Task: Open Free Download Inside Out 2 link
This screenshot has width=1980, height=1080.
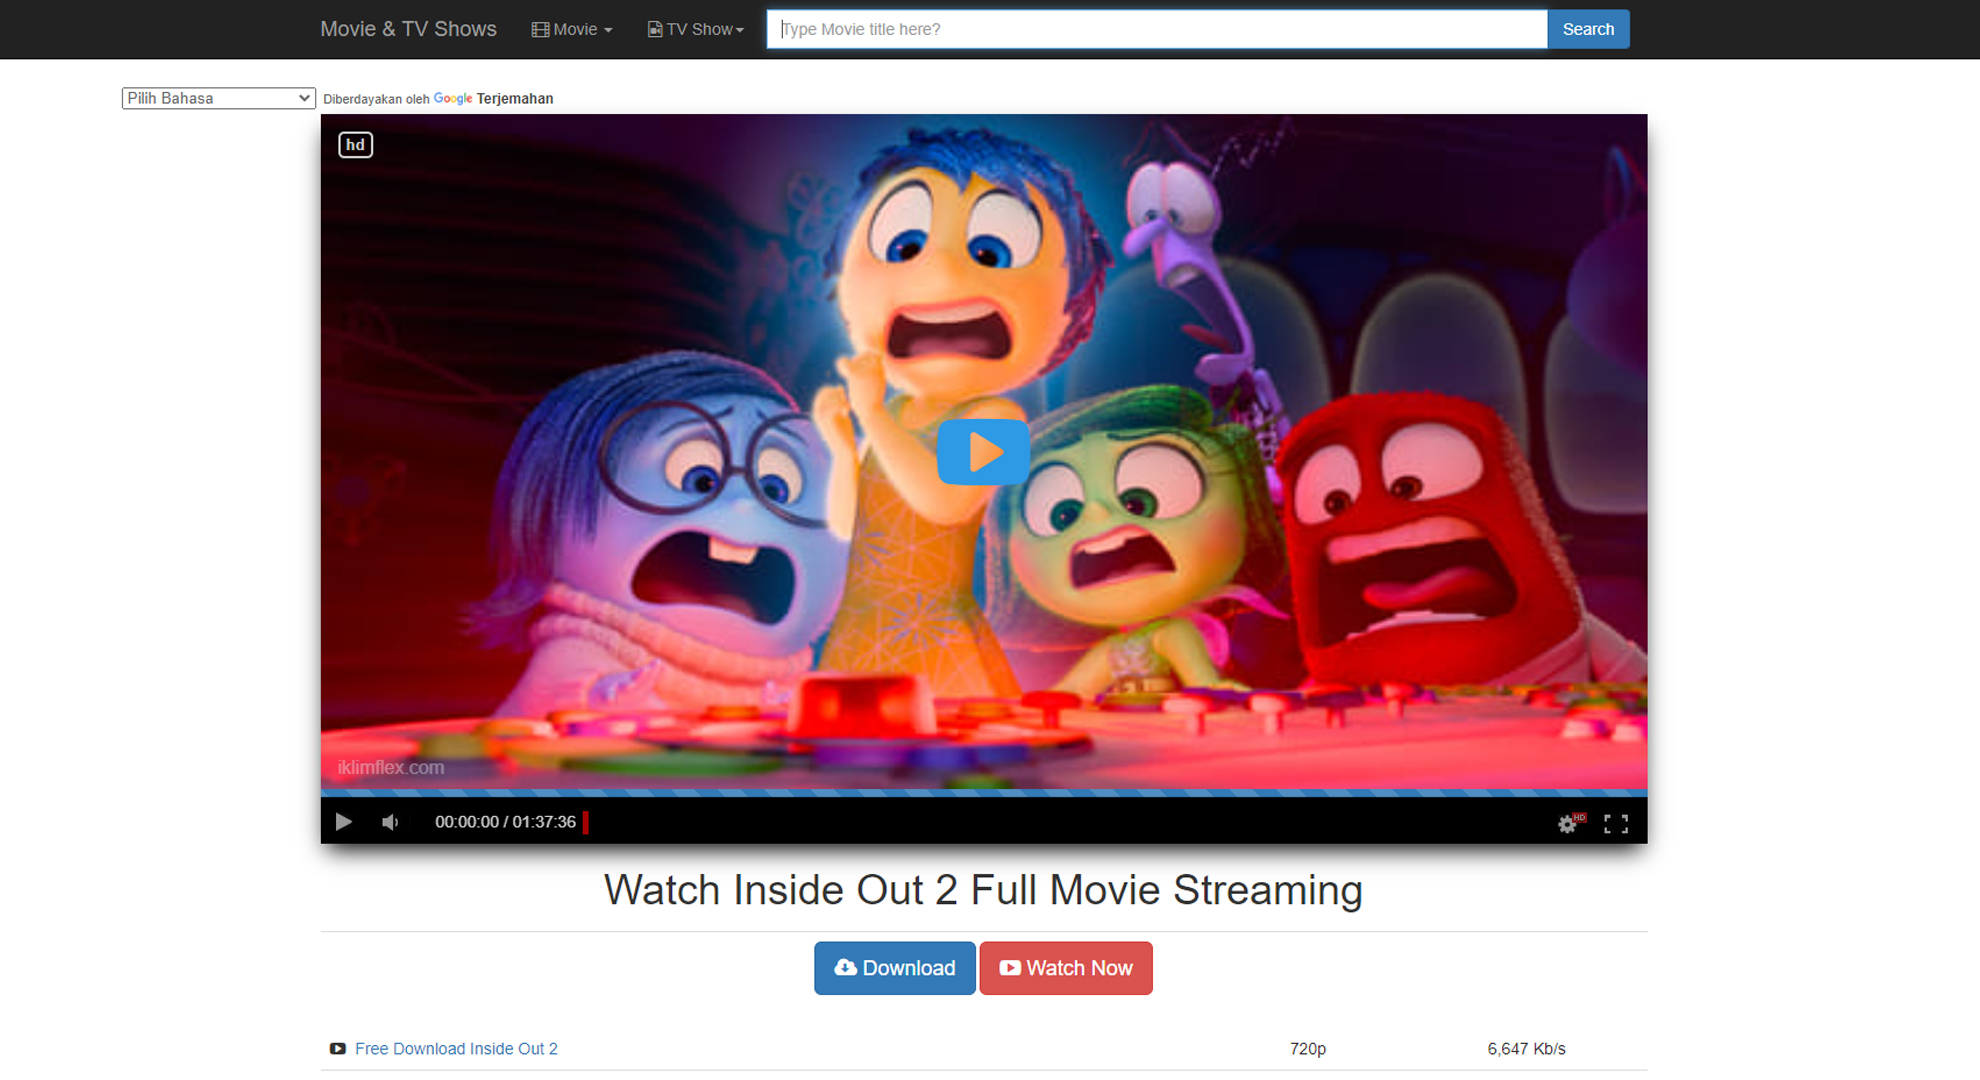Action: point(456,1049)
